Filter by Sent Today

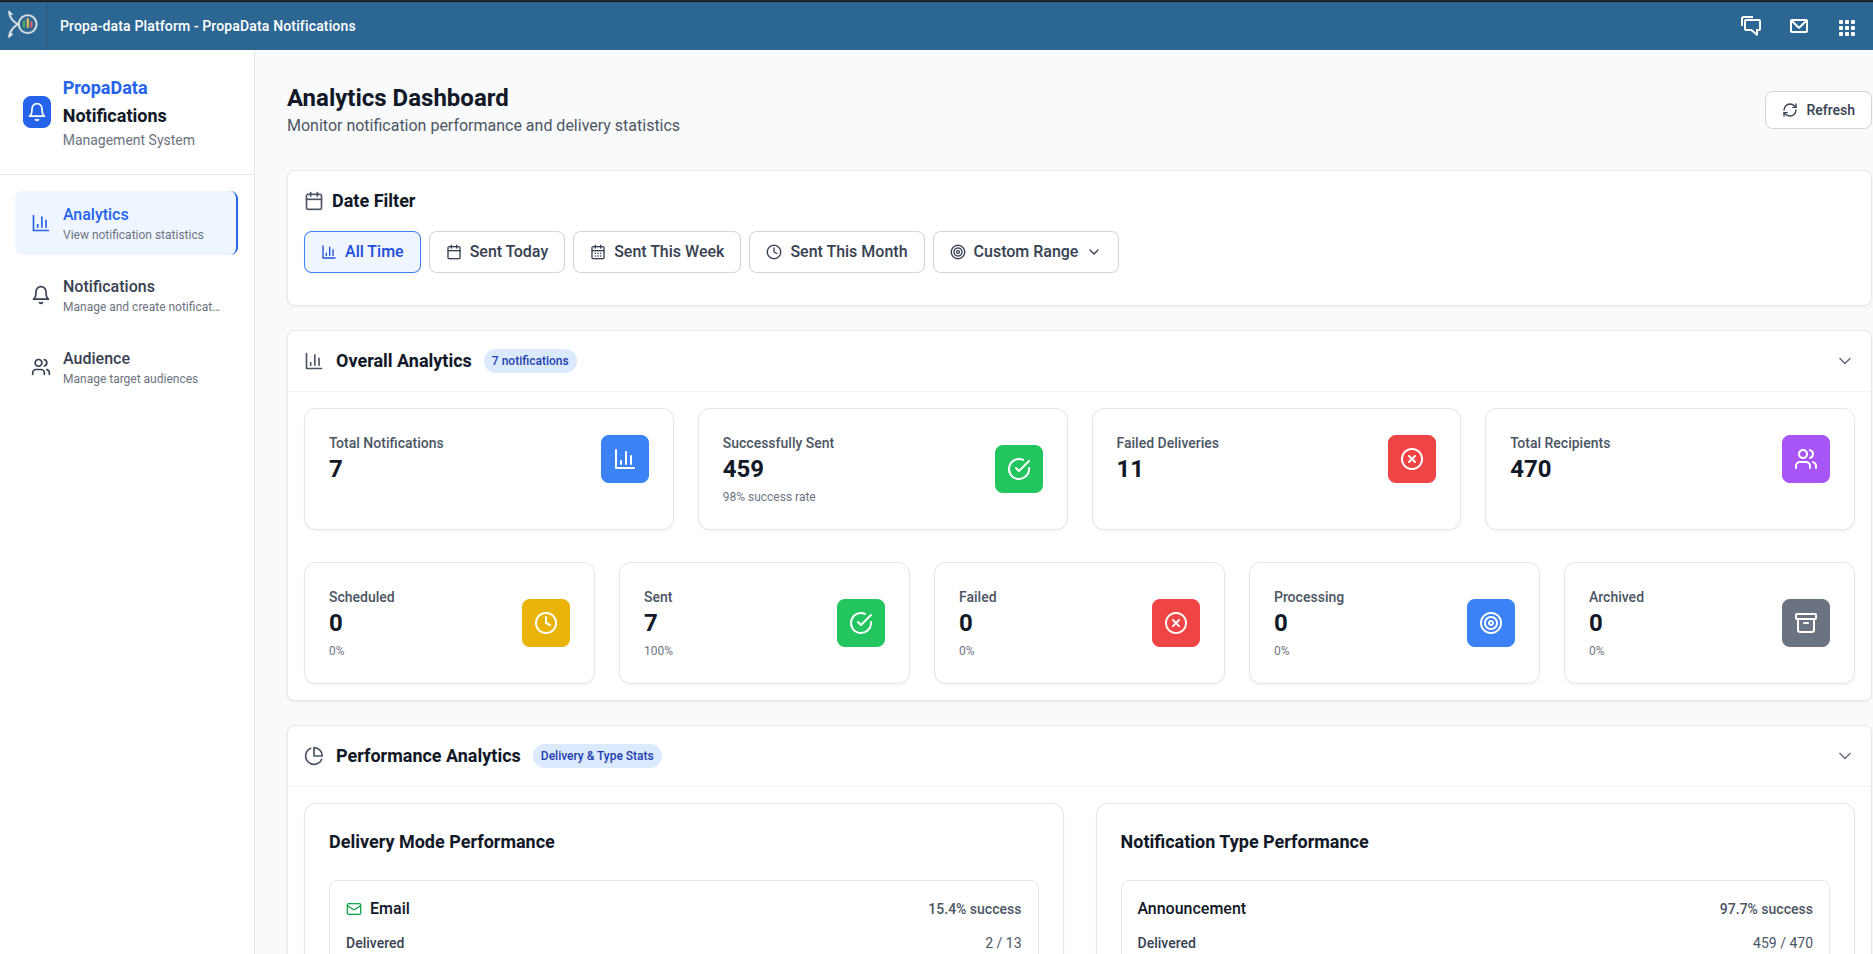[x=497, y=252]
